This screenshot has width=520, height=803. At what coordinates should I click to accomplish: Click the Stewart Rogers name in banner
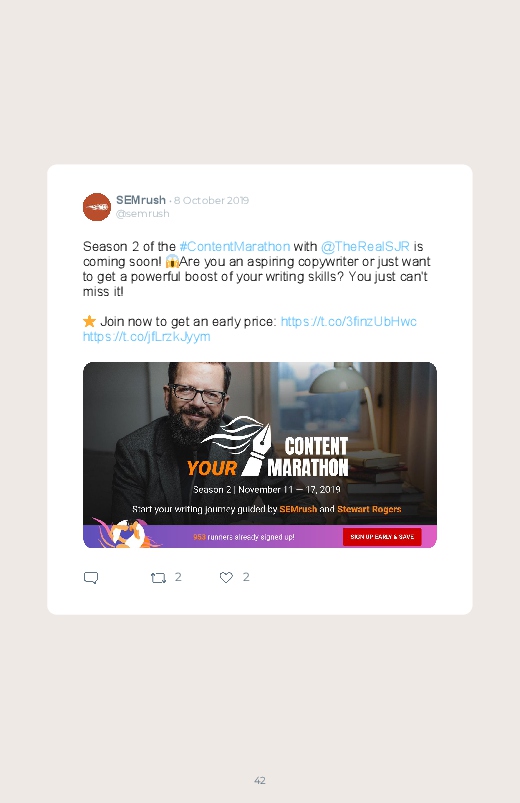pos(369,509)
